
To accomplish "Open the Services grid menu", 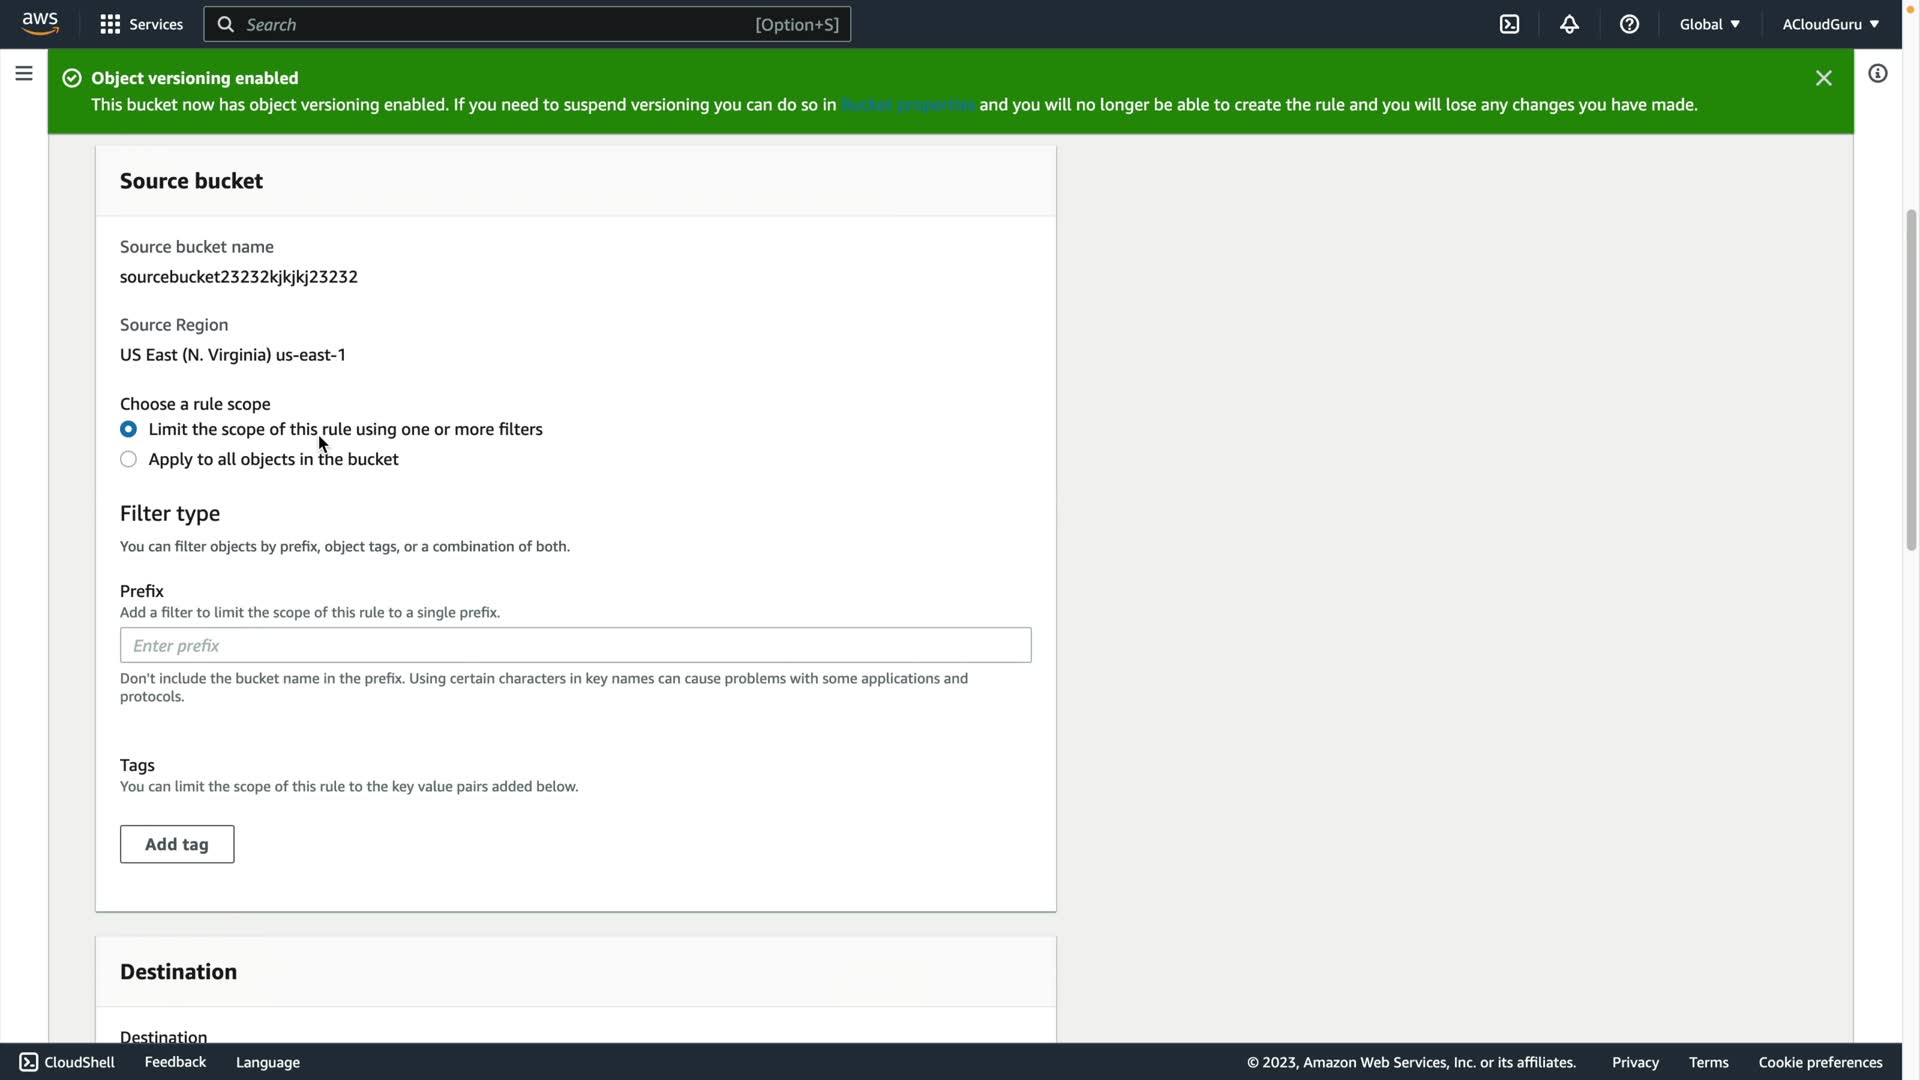I will [141, 24].
